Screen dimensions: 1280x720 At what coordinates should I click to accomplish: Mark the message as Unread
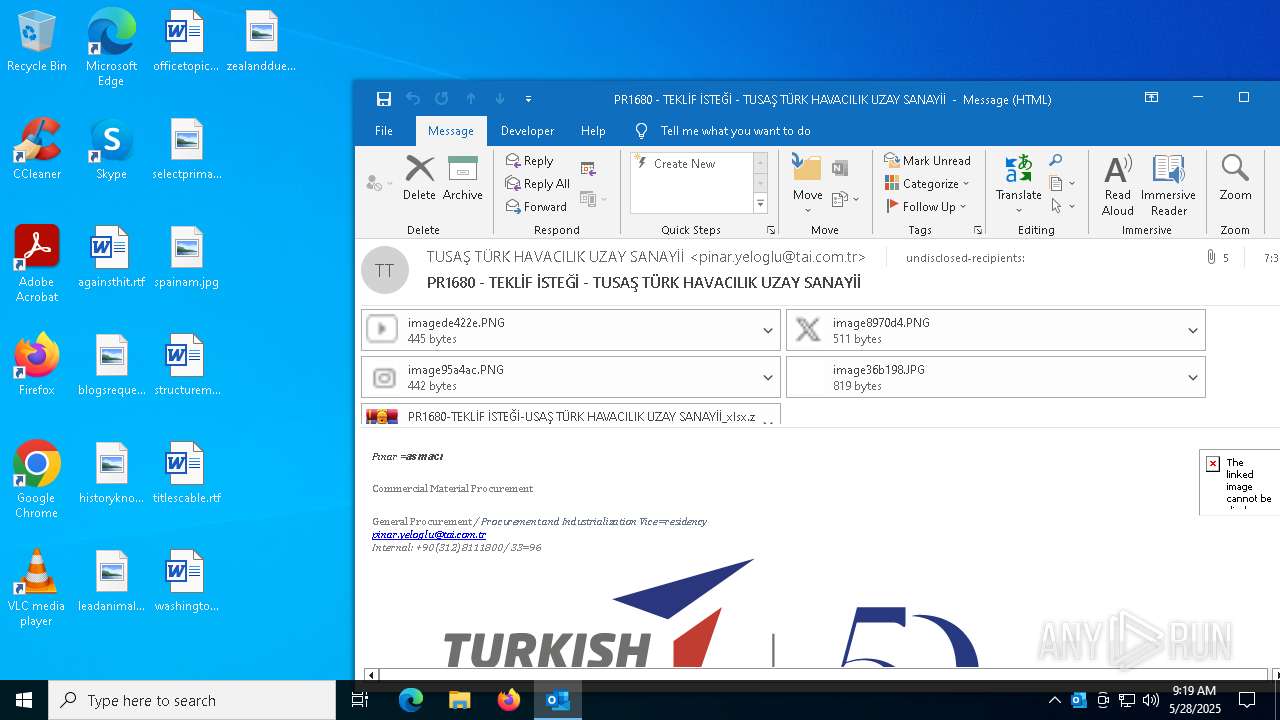click(927, 161)
